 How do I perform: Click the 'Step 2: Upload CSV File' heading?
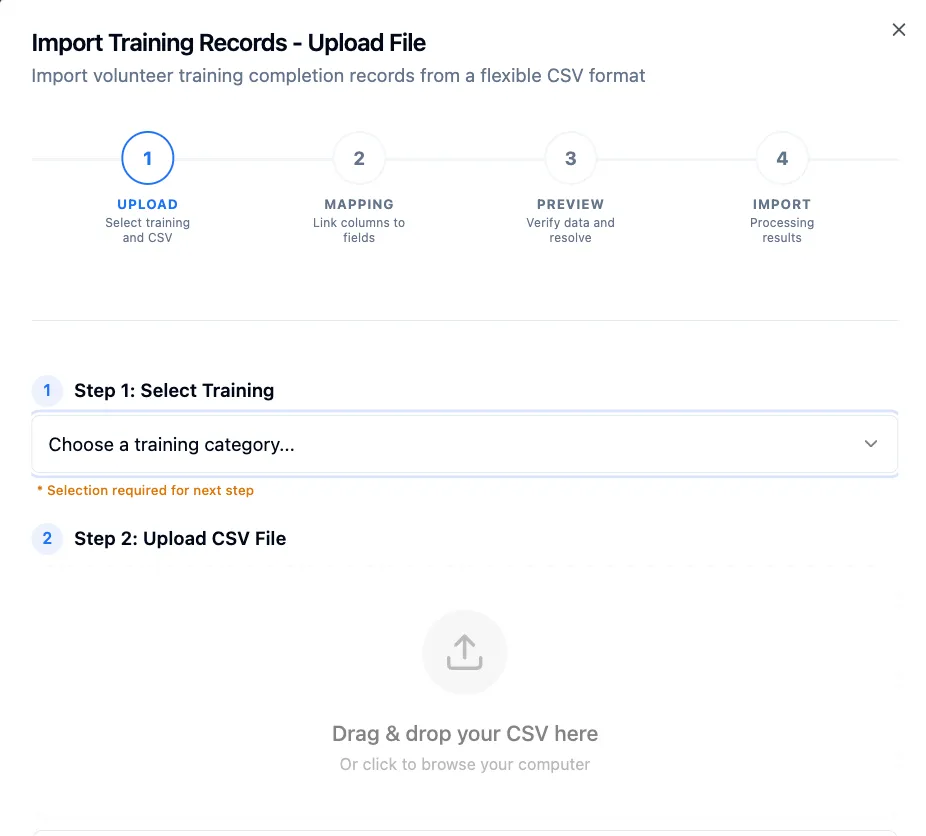(x=180, y=539)
